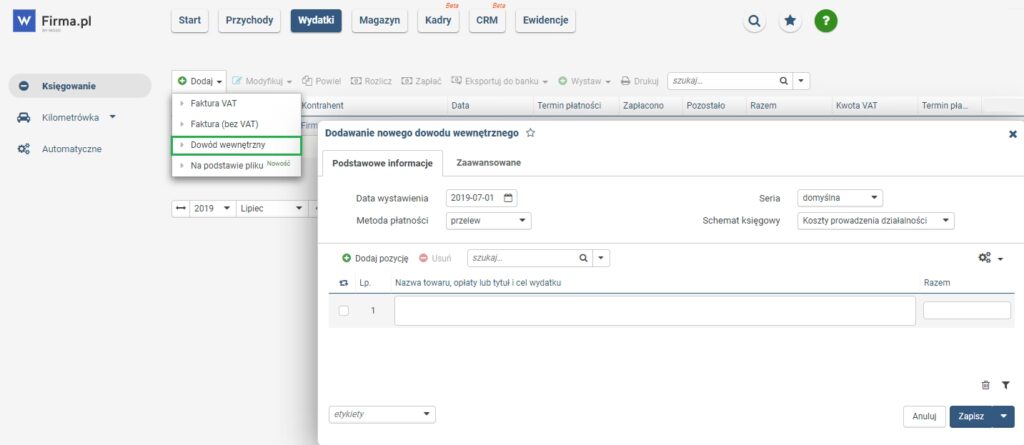This screenshot has height=445, width=1024.
Task: Open the gears settings icon in dialog
Action: (985, 258)
